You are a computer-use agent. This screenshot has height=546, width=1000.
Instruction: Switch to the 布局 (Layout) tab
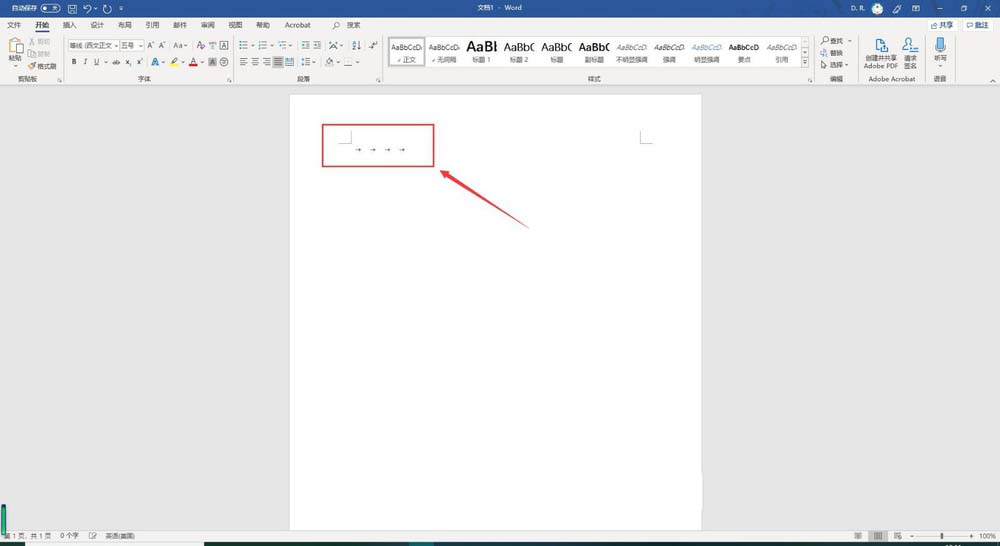(124, 25)
